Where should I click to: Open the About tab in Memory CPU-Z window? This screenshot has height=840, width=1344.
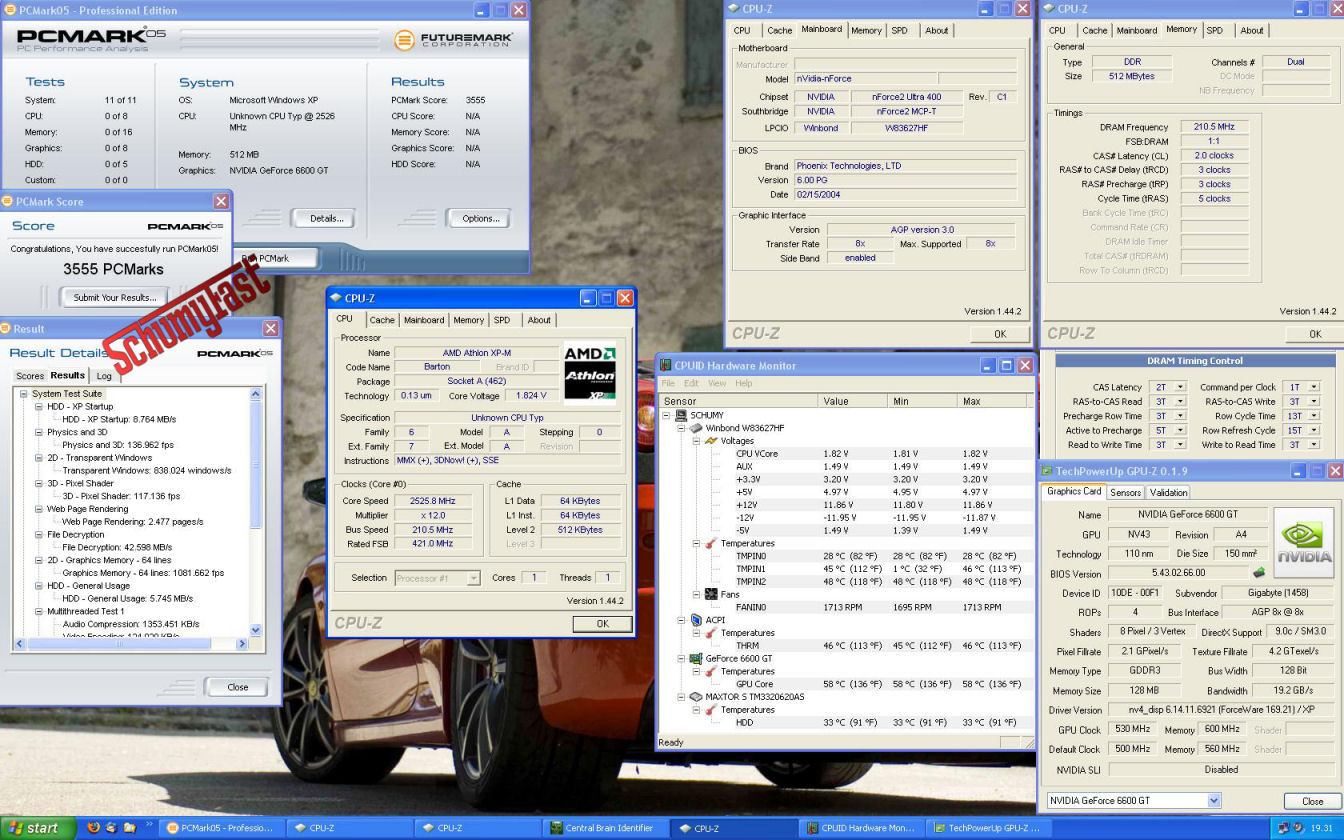pos(1252,30)
